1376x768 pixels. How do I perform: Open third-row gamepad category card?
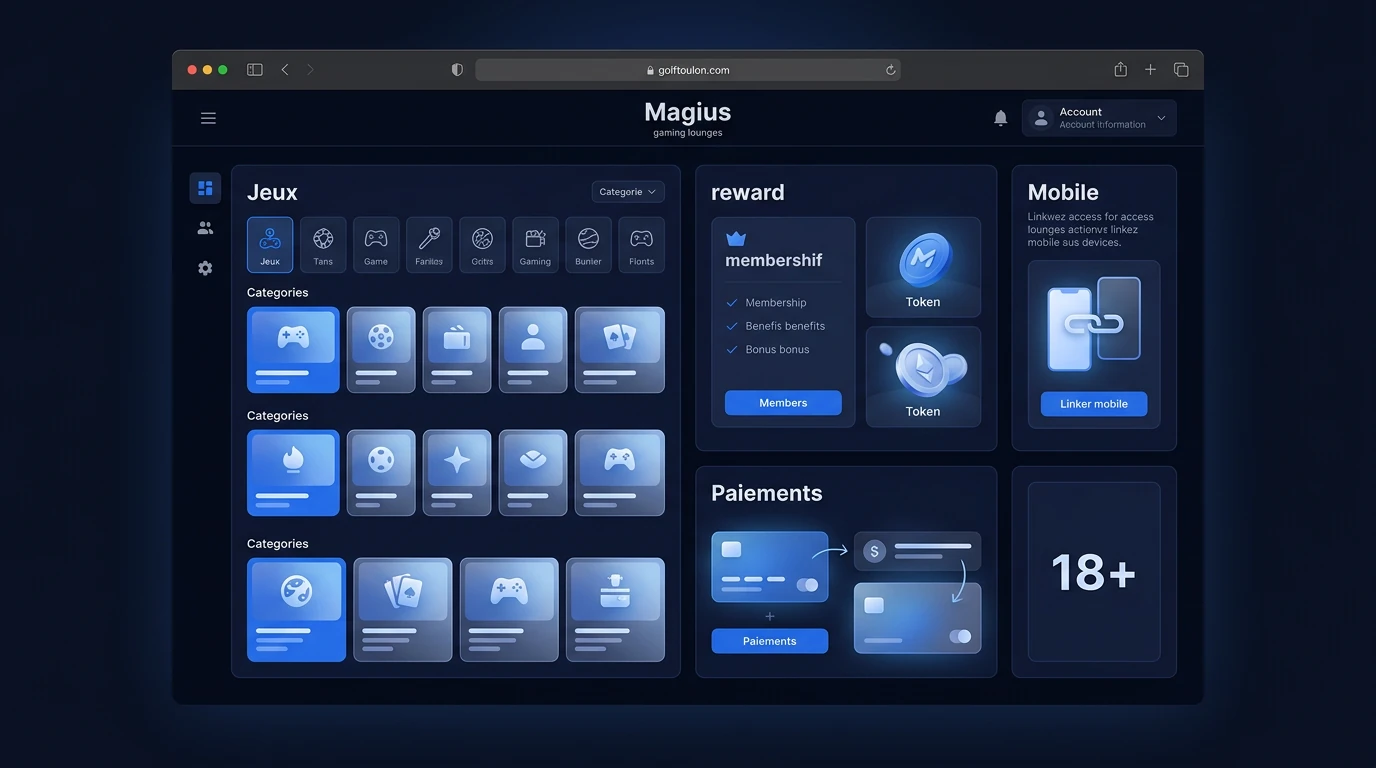click(x=509, y=610)
